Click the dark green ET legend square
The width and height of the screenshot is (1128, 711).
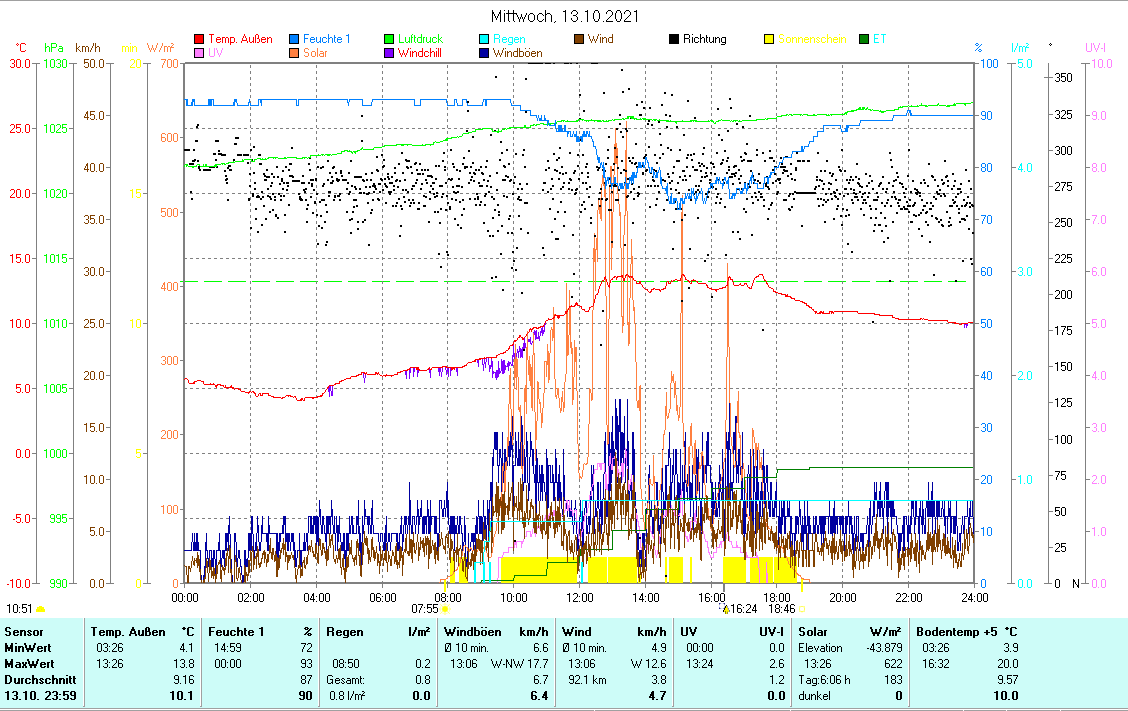point(865,40)
